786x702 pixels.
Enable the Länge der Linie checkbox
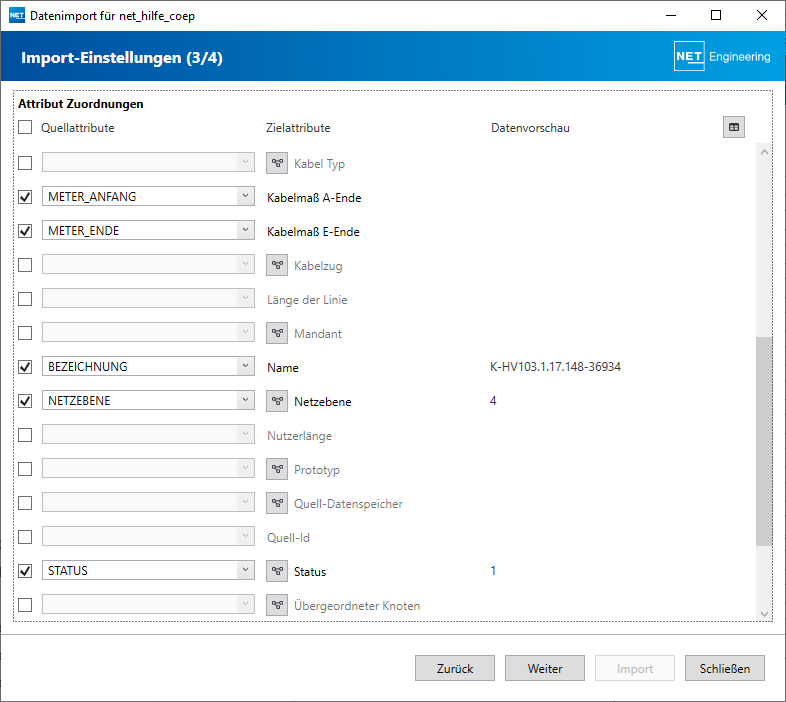[25, 299]
